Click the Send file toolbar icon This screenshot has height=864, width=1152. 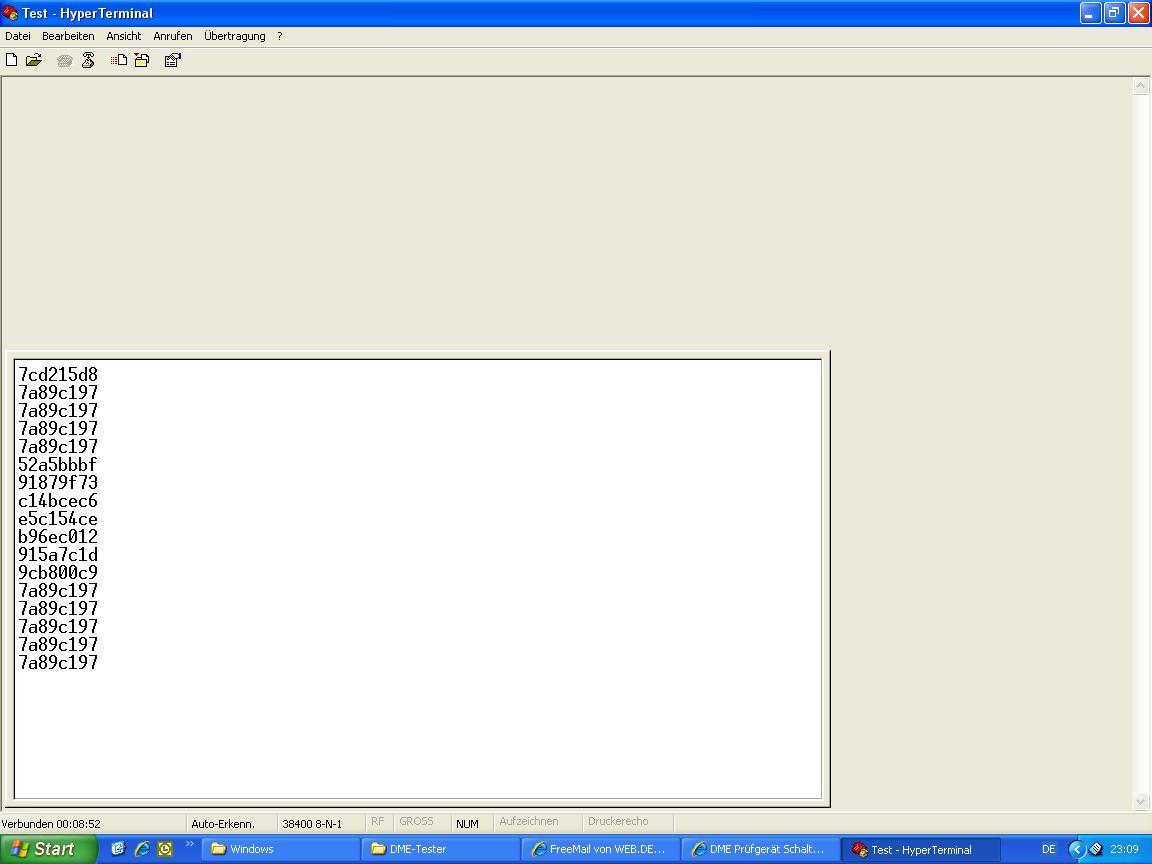click(119, 60)
